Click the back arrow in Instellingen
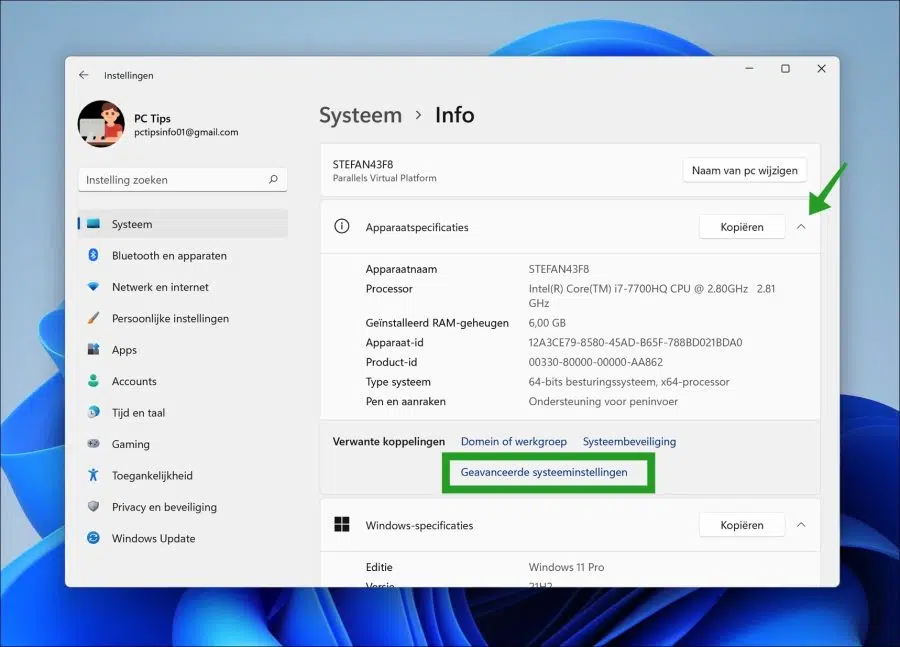Screen dimensions: 900x647 (84, 75)
